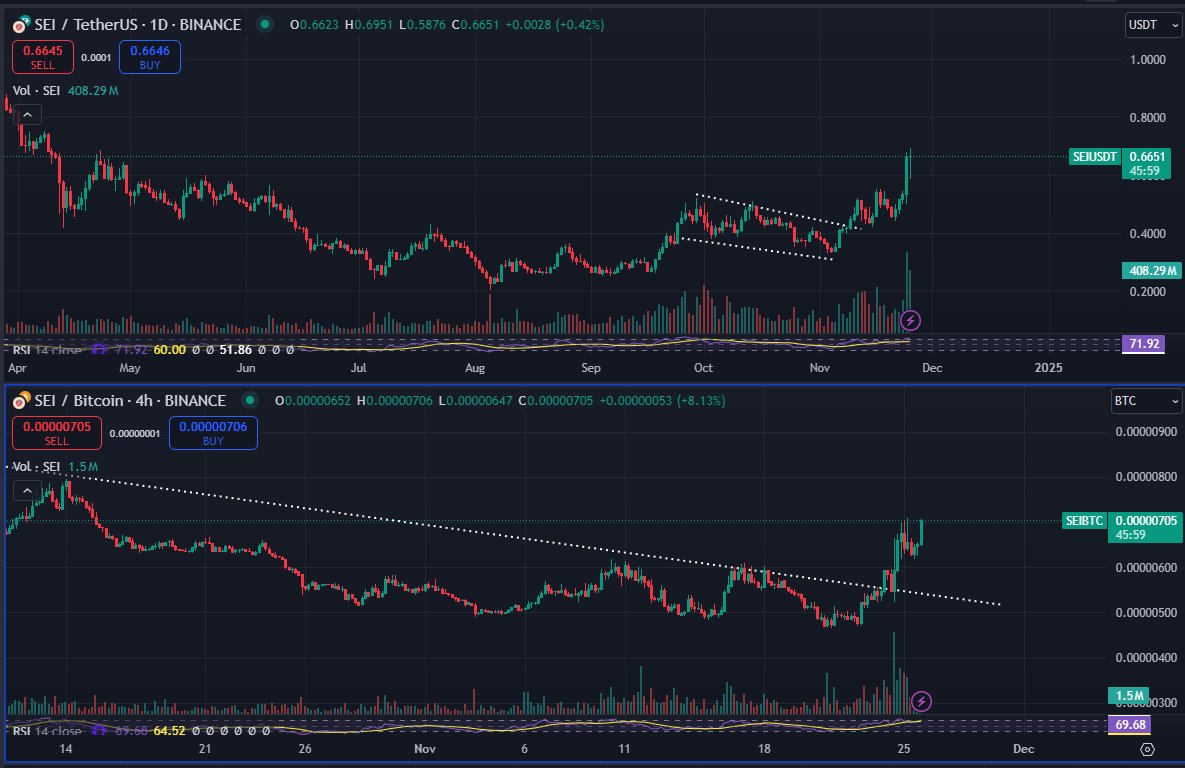Click green market status dot on SEI/TetherUS chart
Screen dimensions: 1185x768
point(265,24)
